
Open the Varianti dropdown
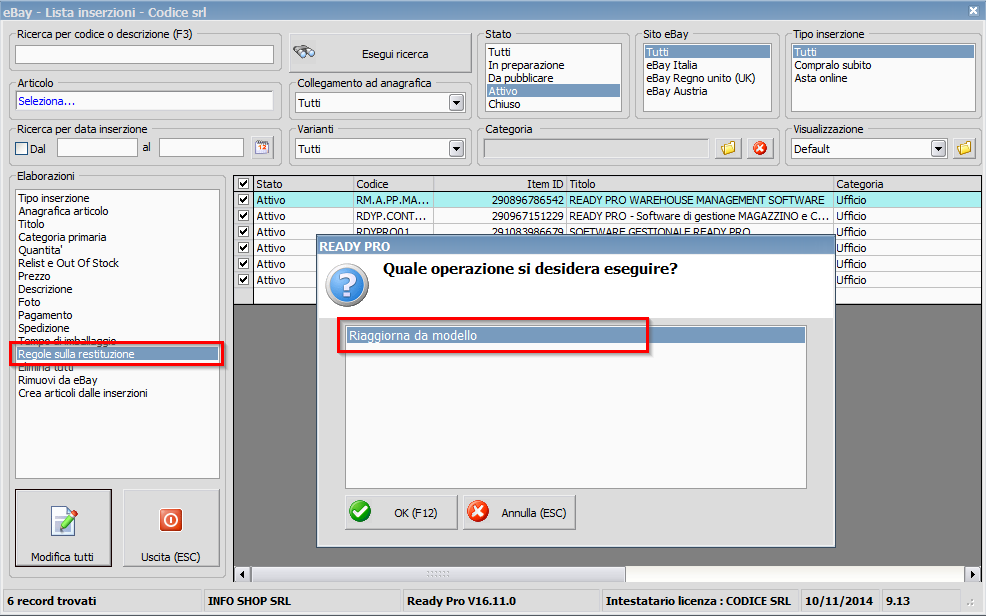(x=457, y=149)
